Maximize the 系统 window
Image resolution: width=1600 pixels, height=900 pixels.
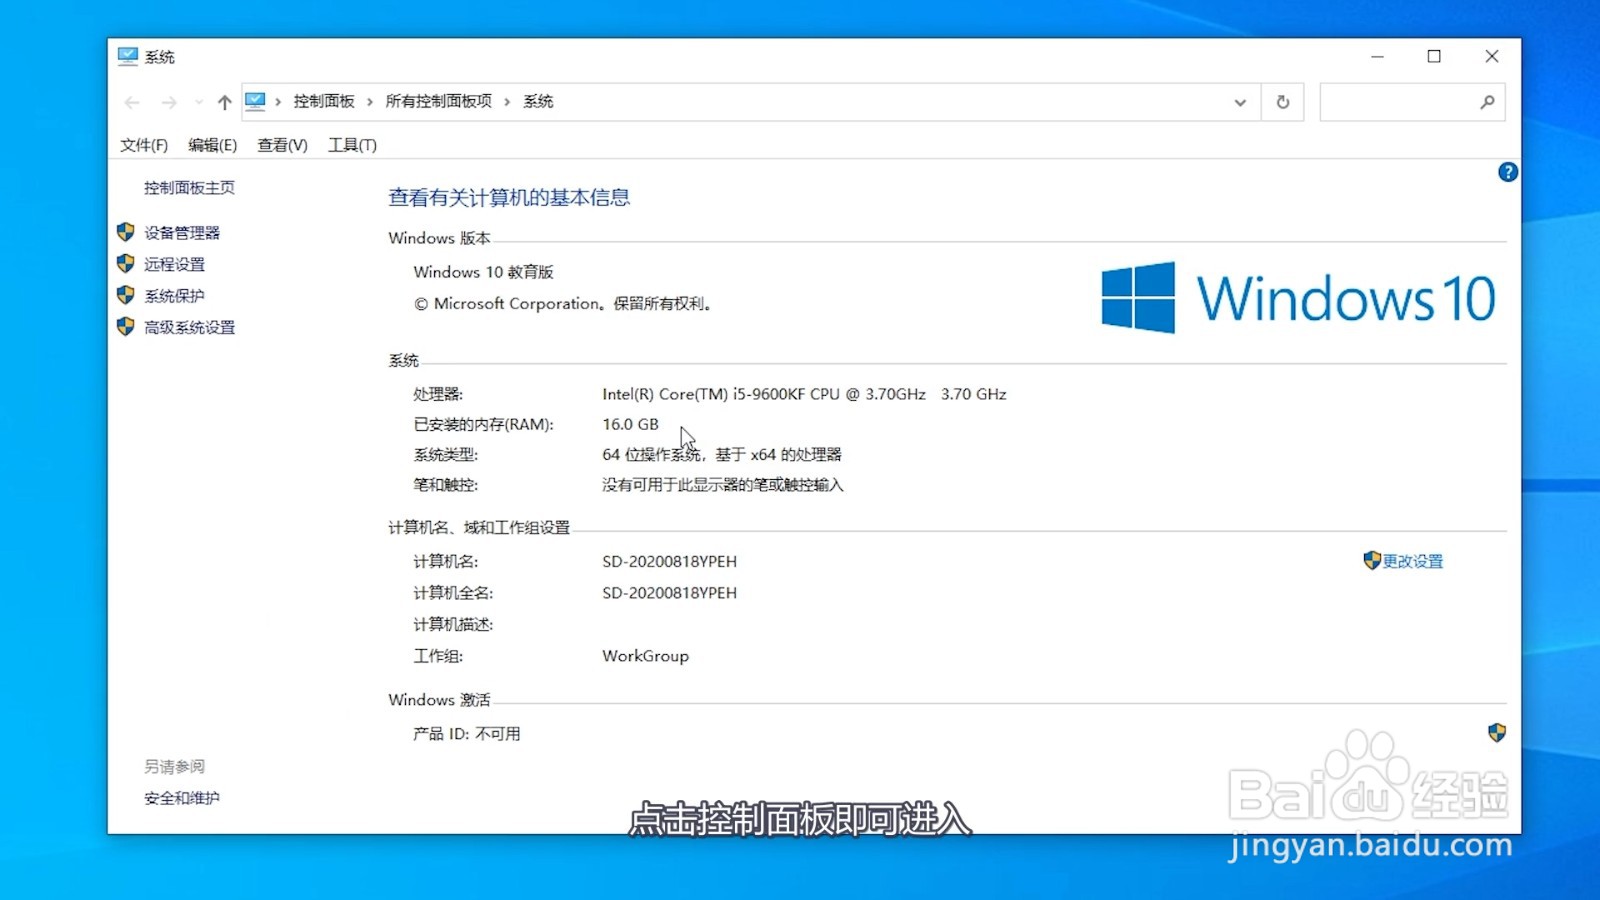1434,56
